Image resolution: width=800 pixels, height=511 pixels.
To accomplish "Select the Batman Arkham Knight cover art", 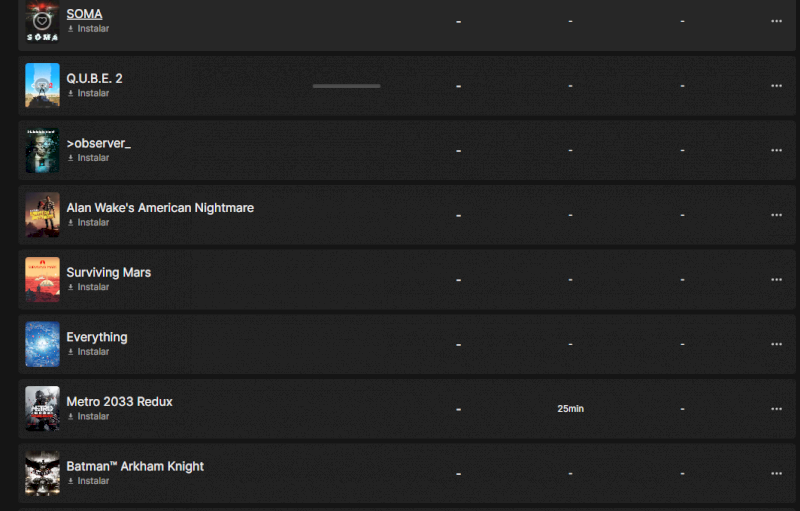I will pos(42,473).
